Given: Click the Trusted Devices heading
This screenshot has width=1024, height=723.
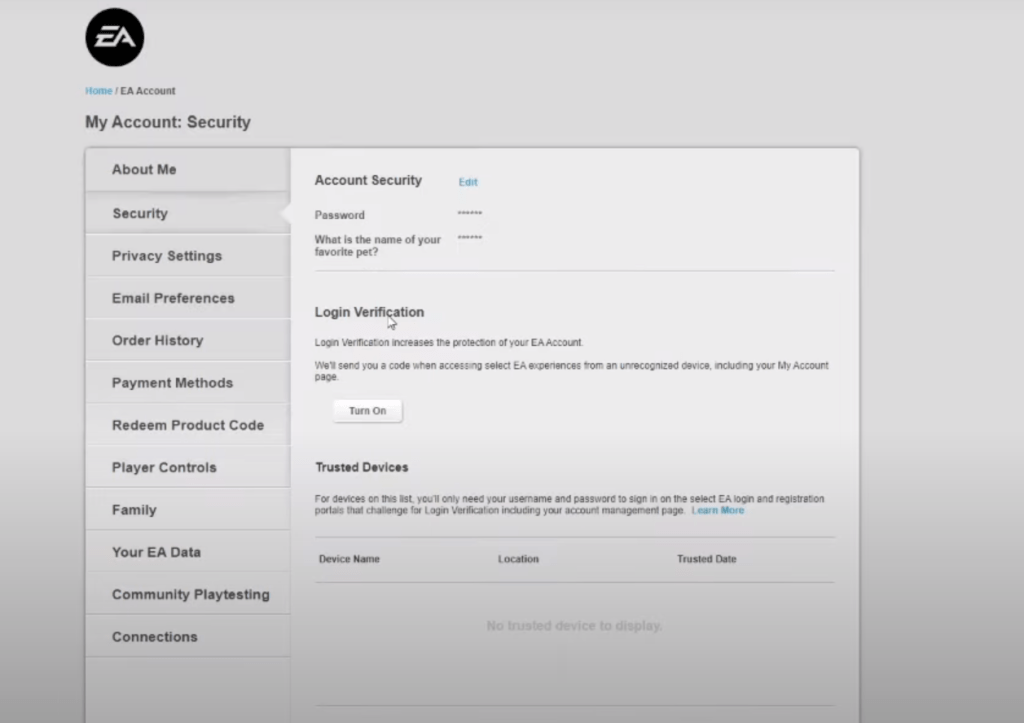Looking at the screenshot, I should click(362, 468).
